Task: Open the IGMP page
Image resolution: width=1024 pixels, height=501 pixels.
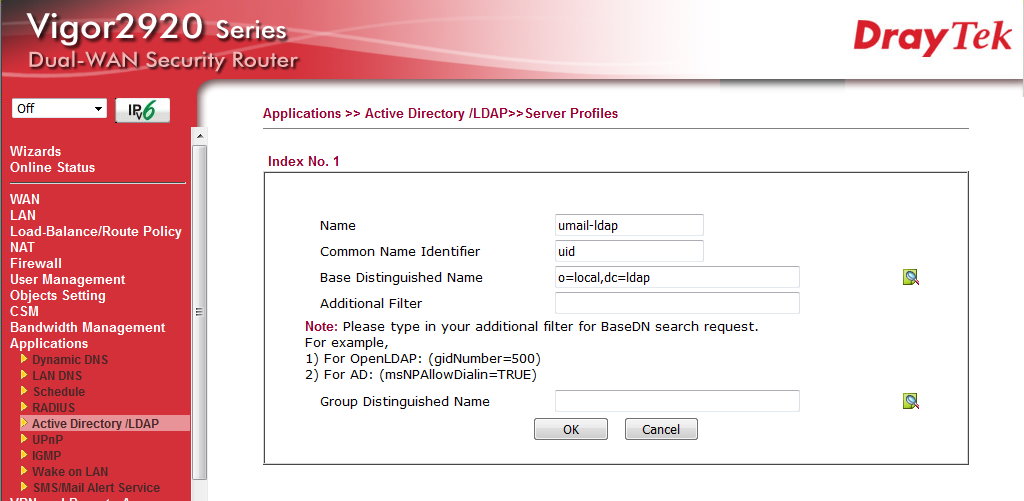Action: coord(46,455)
